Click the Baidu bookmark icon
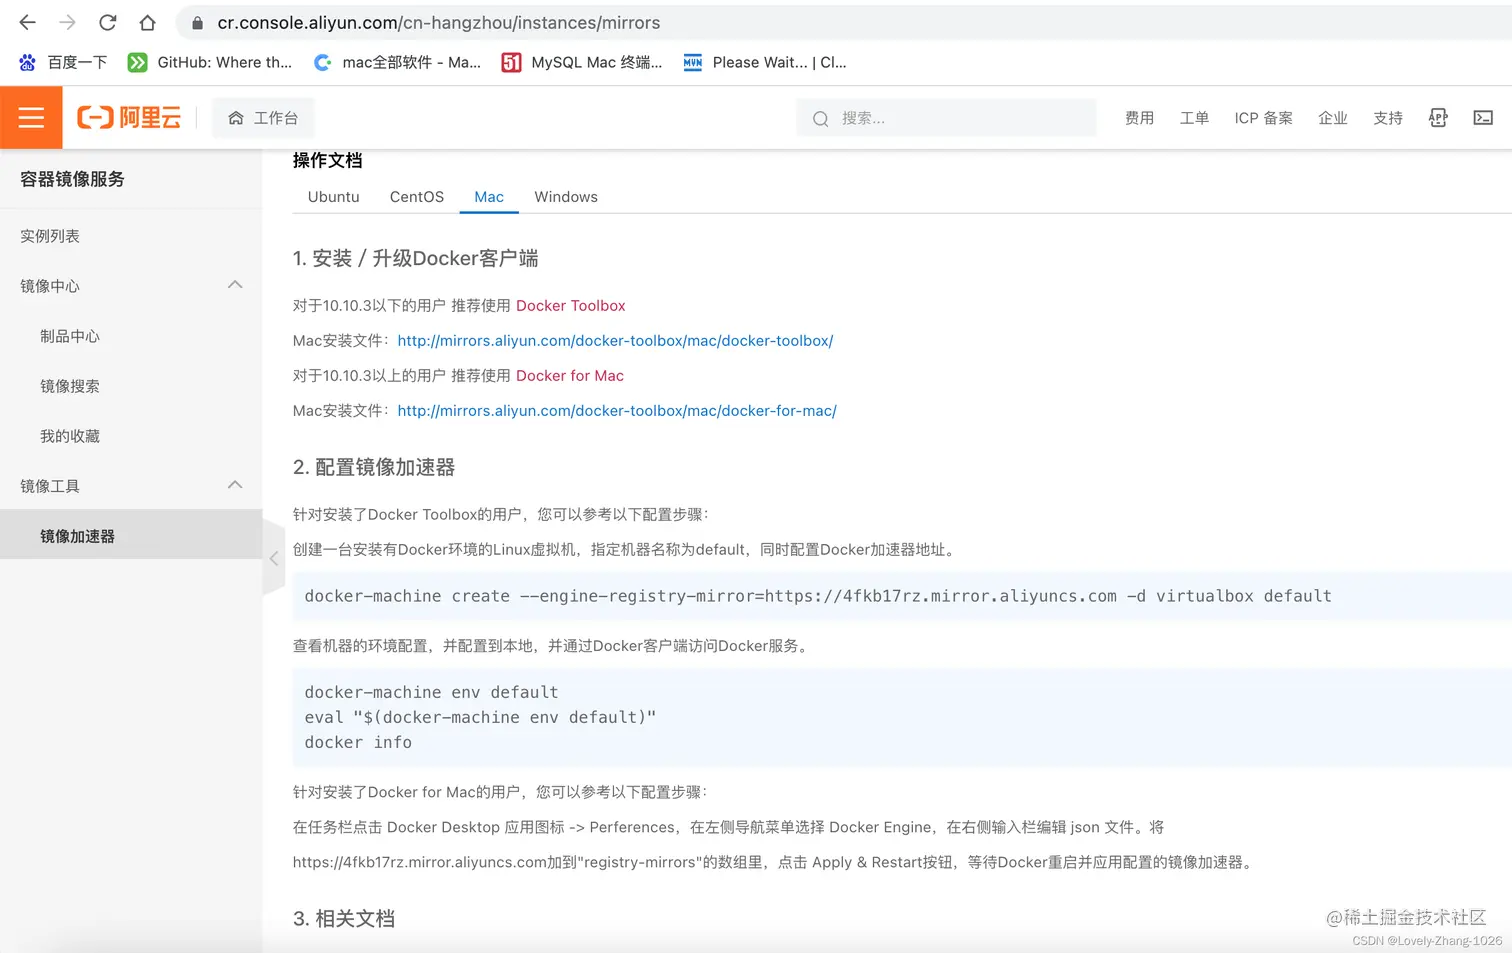This screenshot has height=953, width=1512. pyautogui.click(x=26, y=62)
